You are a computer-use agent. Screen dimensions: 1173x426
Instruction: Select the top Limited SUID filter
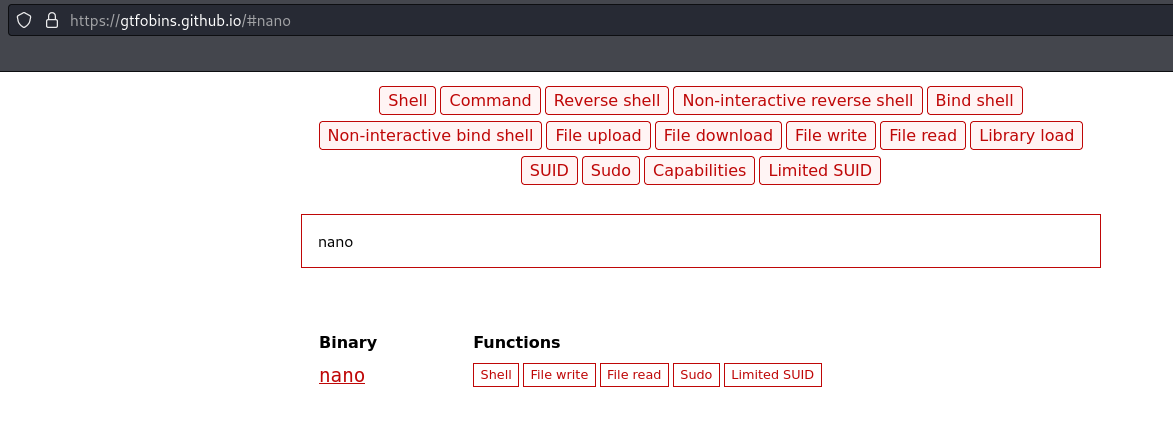click(x=819, y=170)
